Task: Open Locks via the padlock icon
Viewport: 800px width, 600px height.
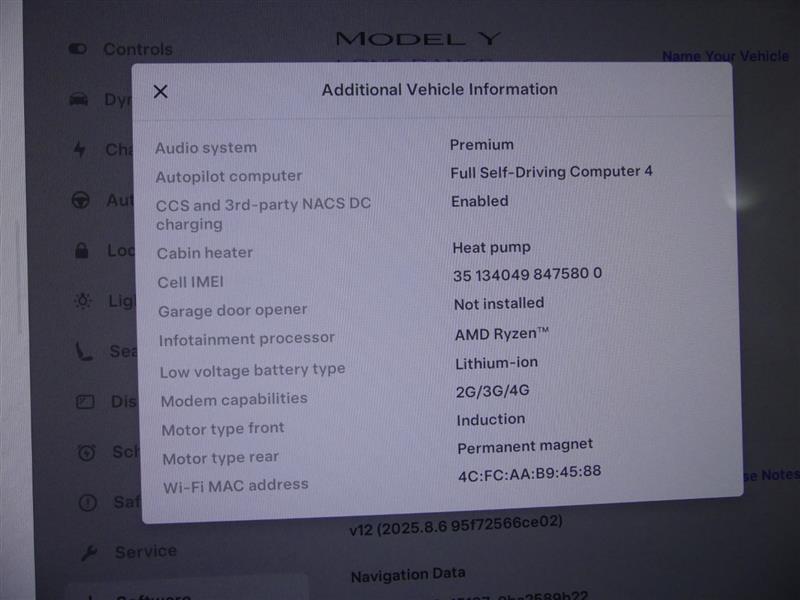Action: click(82, 251)
